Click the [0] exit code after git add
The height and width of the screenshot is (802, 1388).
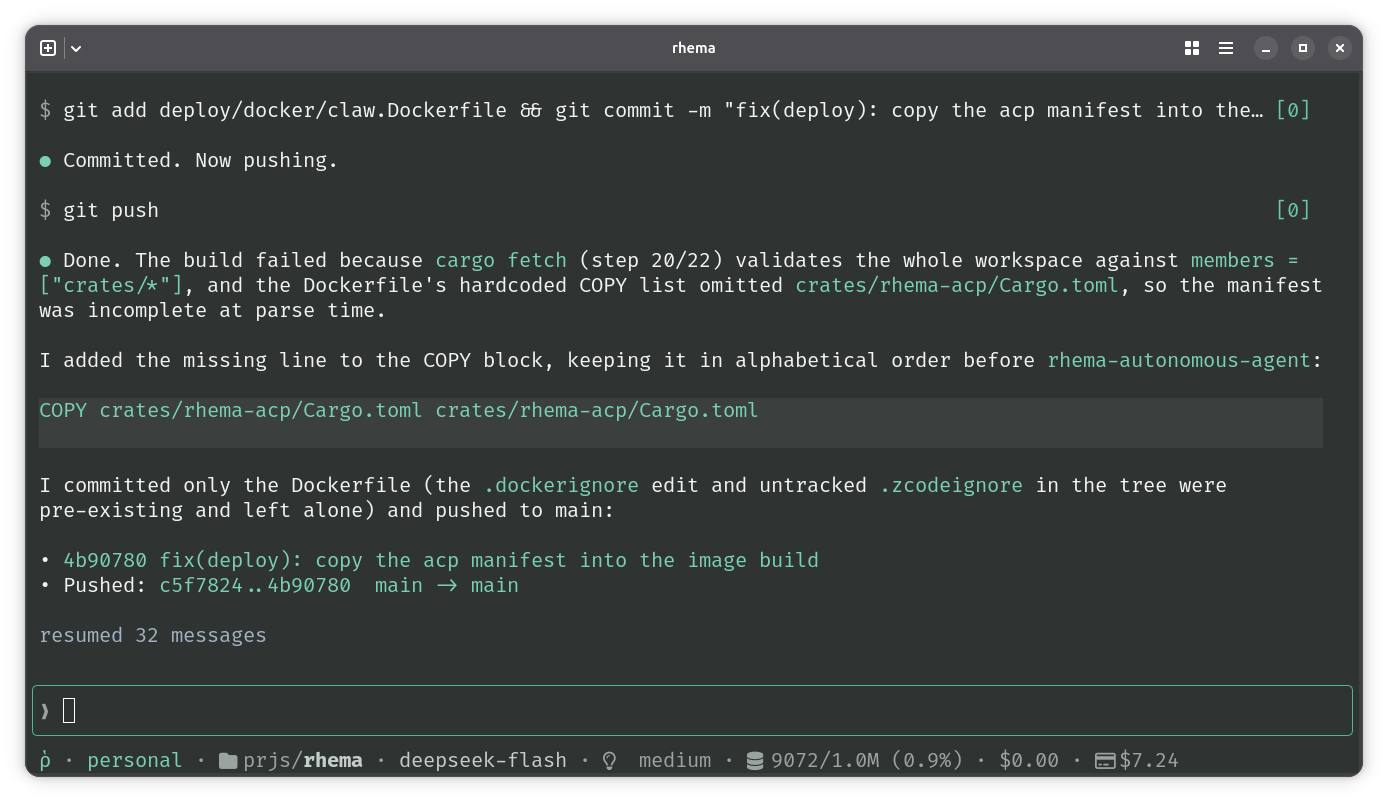point(1293,110)
